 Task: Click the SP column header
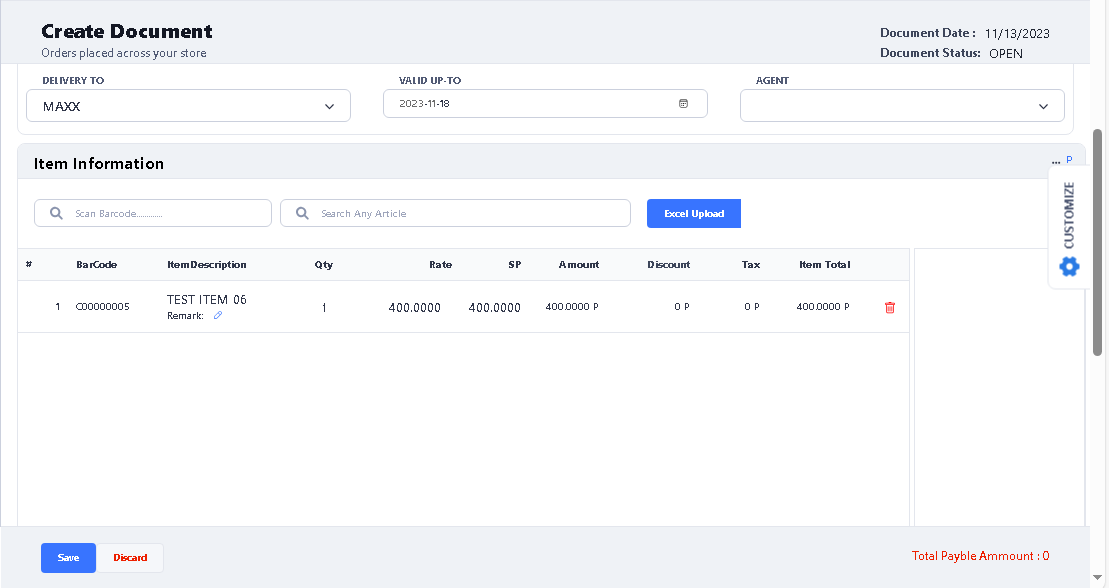515,265
